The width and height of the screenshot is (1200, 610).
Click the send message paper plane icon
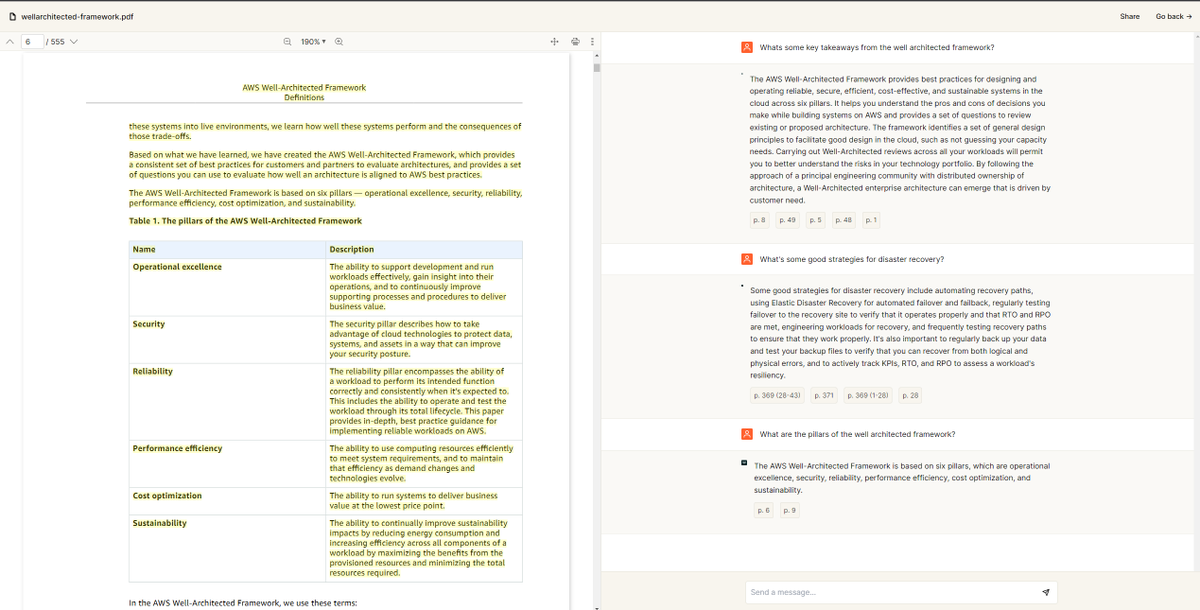click(x=1046, y=592)
